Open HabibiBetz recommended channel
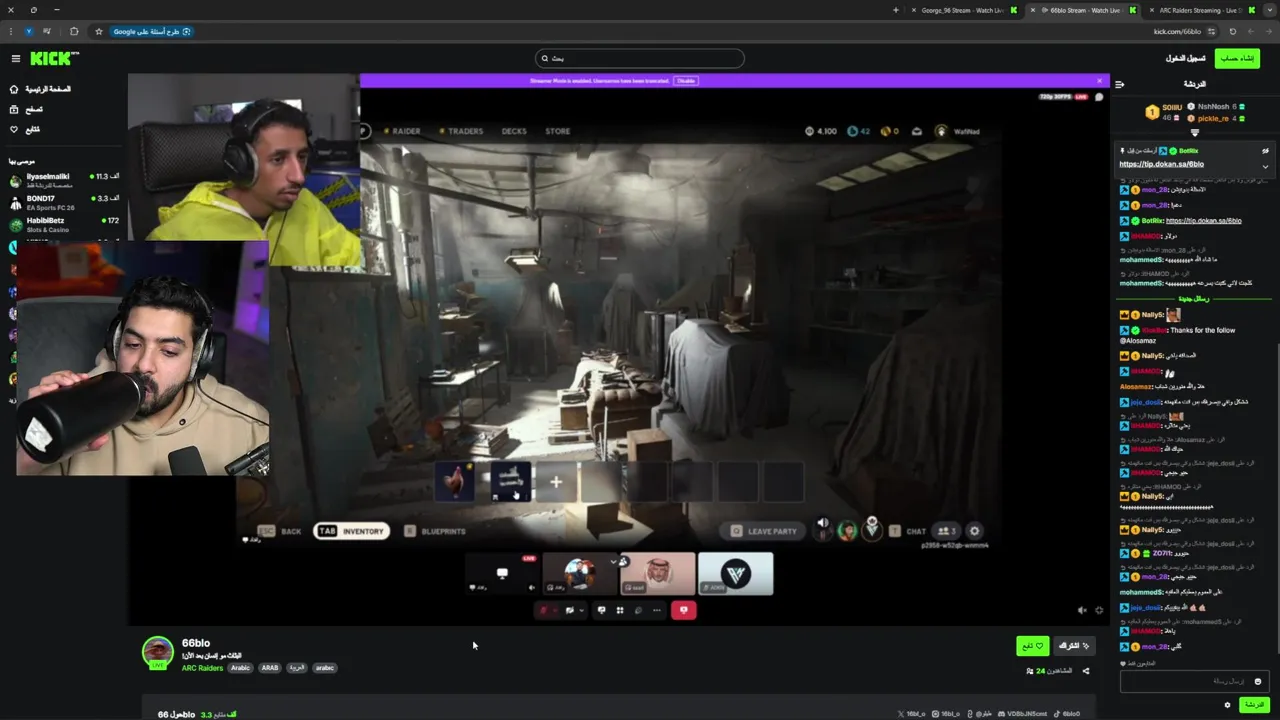This screenshot has width=1280, height=720. [x=62, y=225]
